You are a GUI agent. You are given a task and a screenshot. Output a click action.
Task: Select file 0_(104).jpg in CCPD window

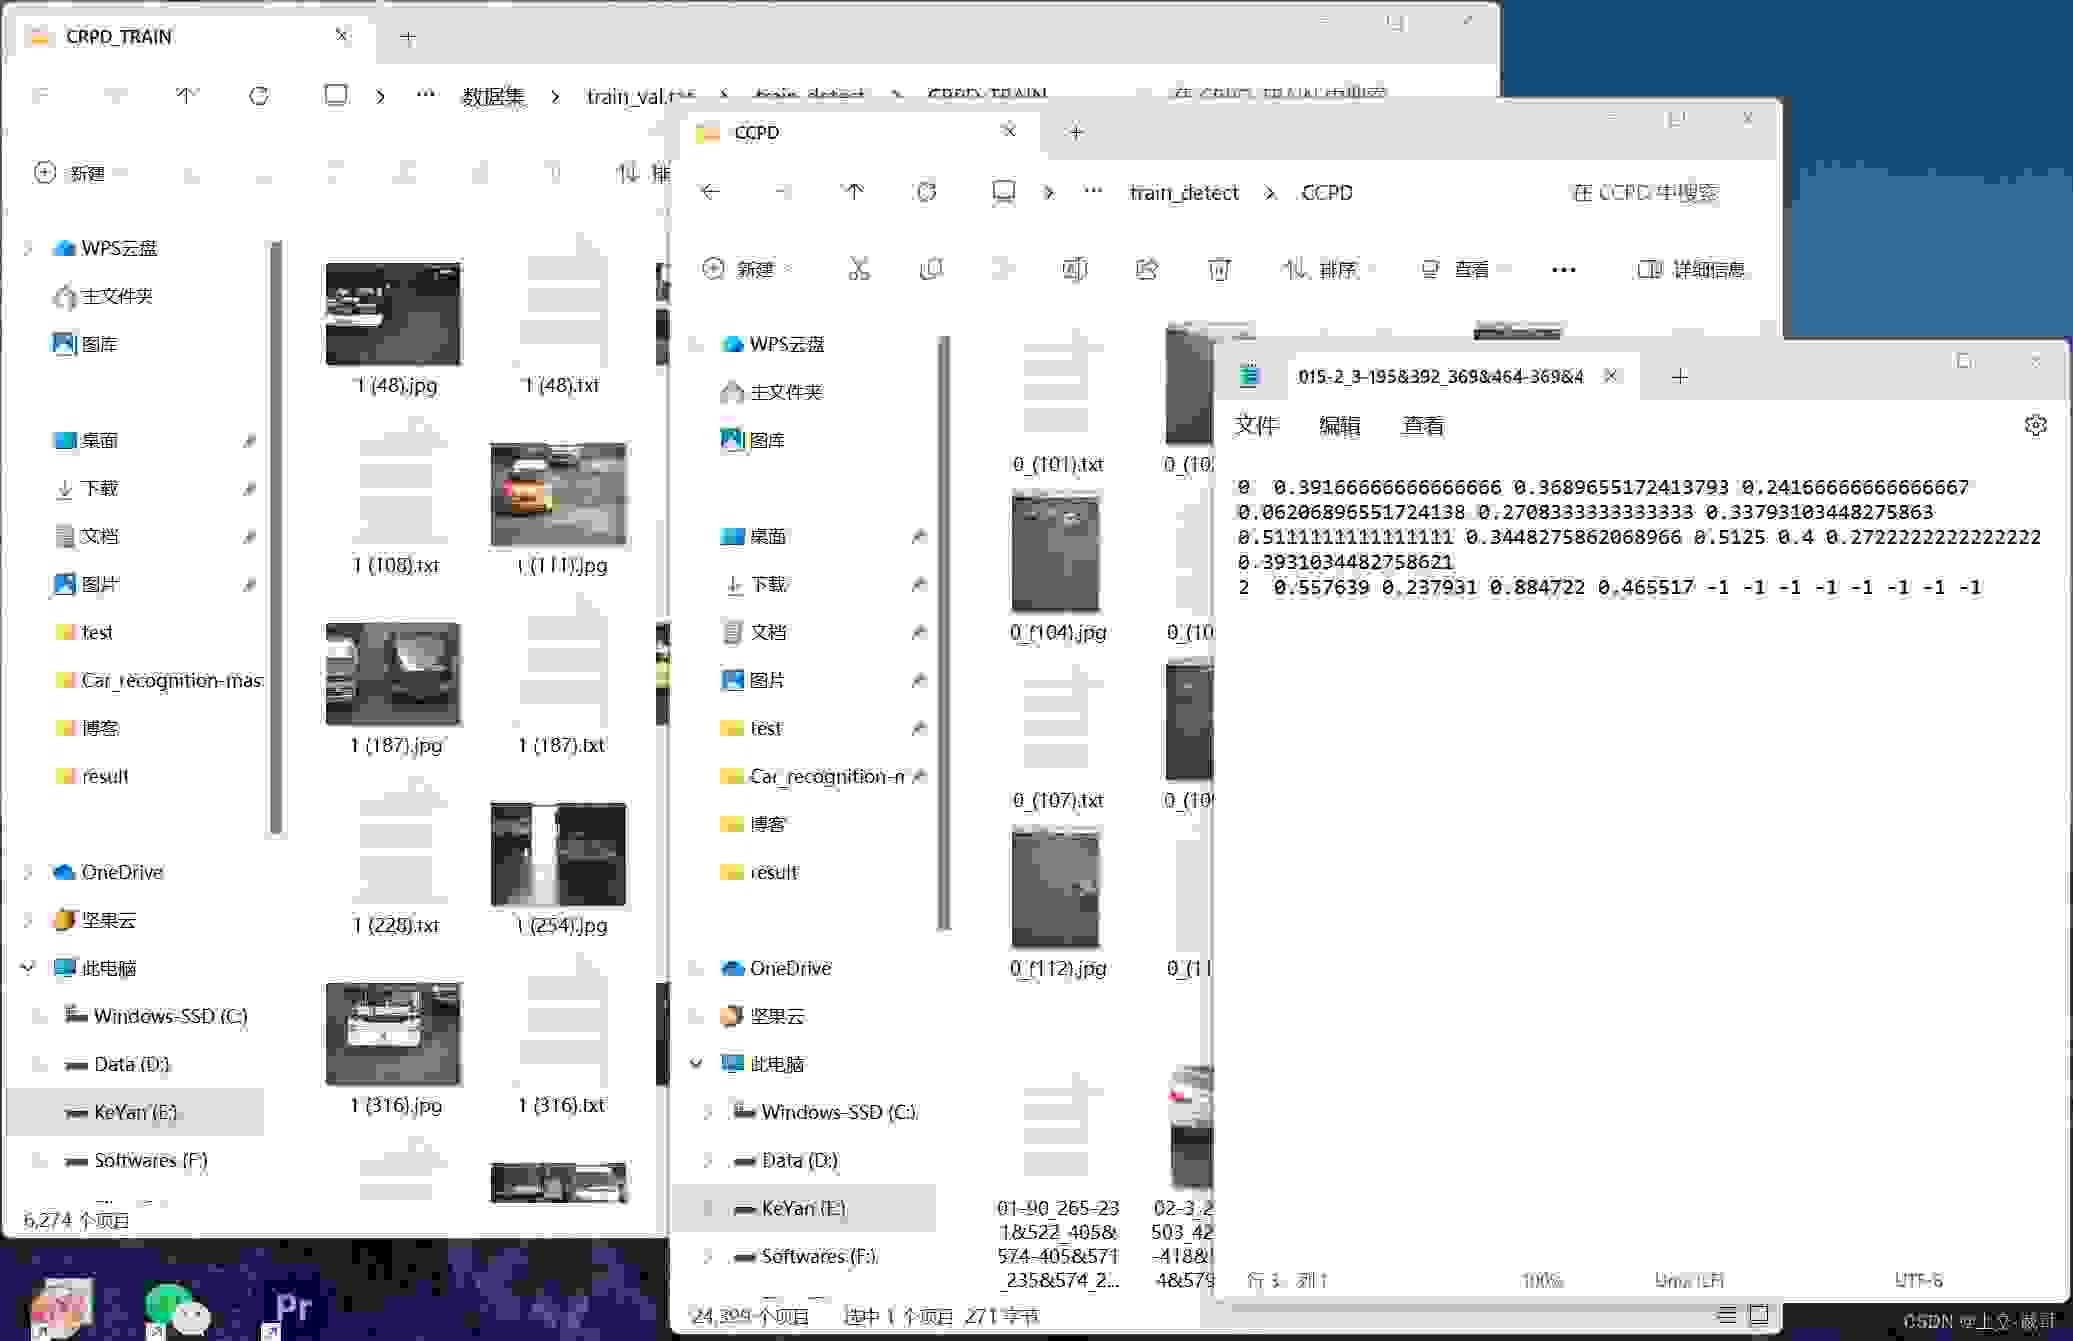[1057, 566]
